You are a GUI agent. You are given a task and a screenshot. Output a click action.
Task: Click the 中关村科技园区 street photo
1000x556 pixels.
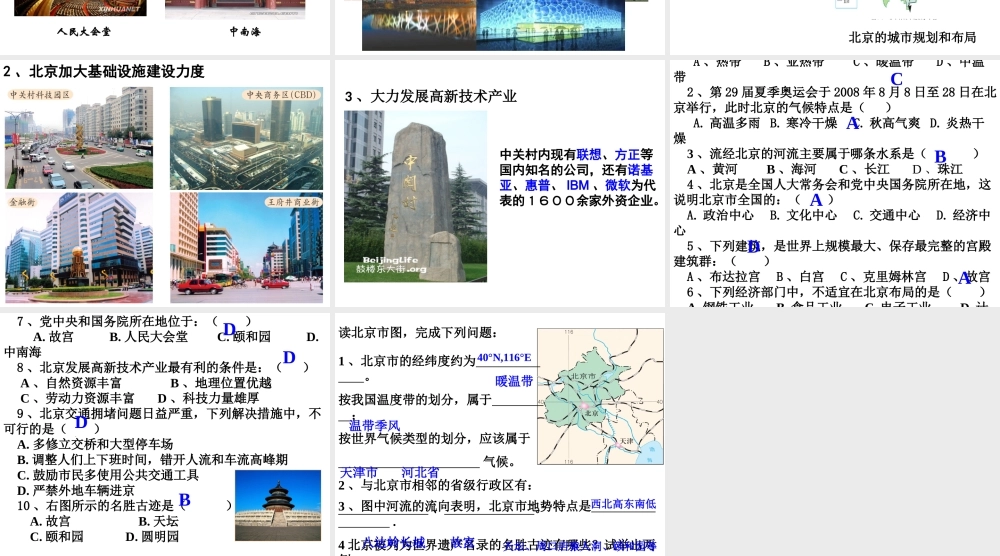(79, 138)
